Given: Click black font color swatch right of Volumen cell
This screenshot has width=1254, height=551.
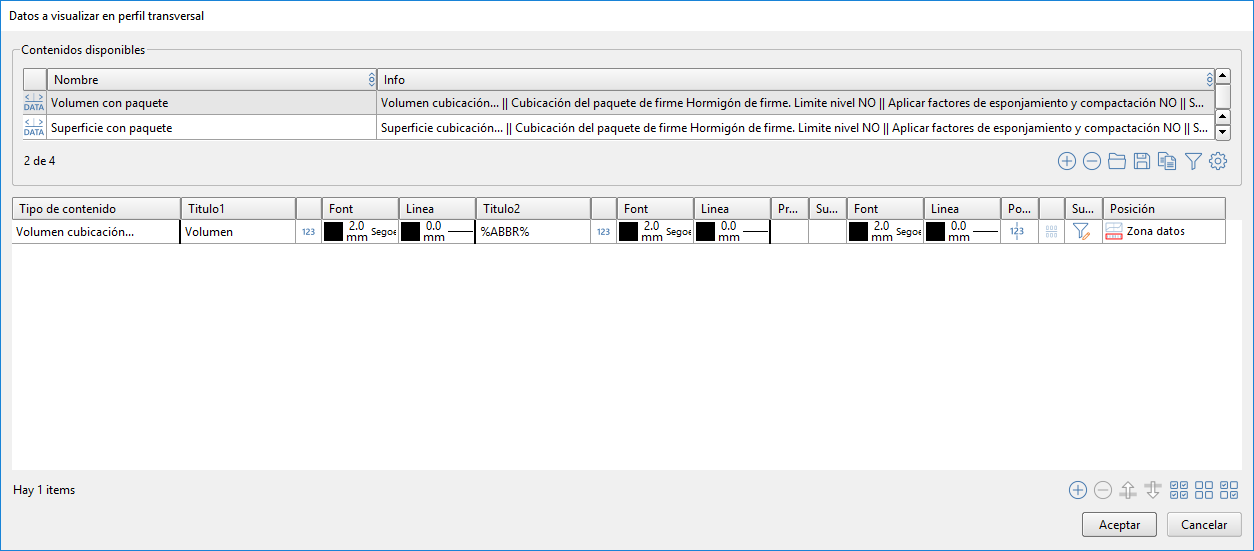Looking at the screenshot, I should tap(333, 231).
